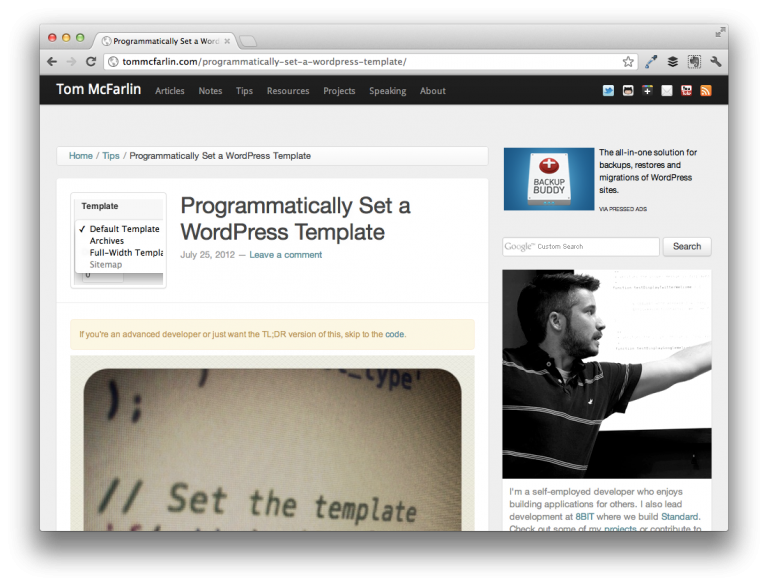
Task: Open the Tom McFarlin site title
Action: [98, 89]
